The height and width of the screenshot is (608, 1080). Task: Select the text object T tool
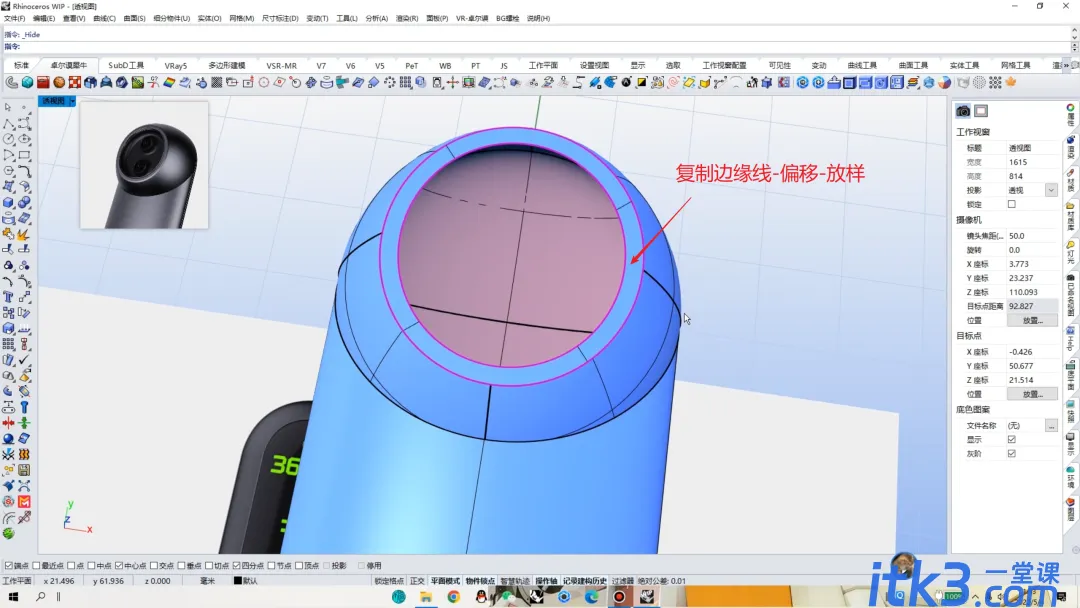8,297
